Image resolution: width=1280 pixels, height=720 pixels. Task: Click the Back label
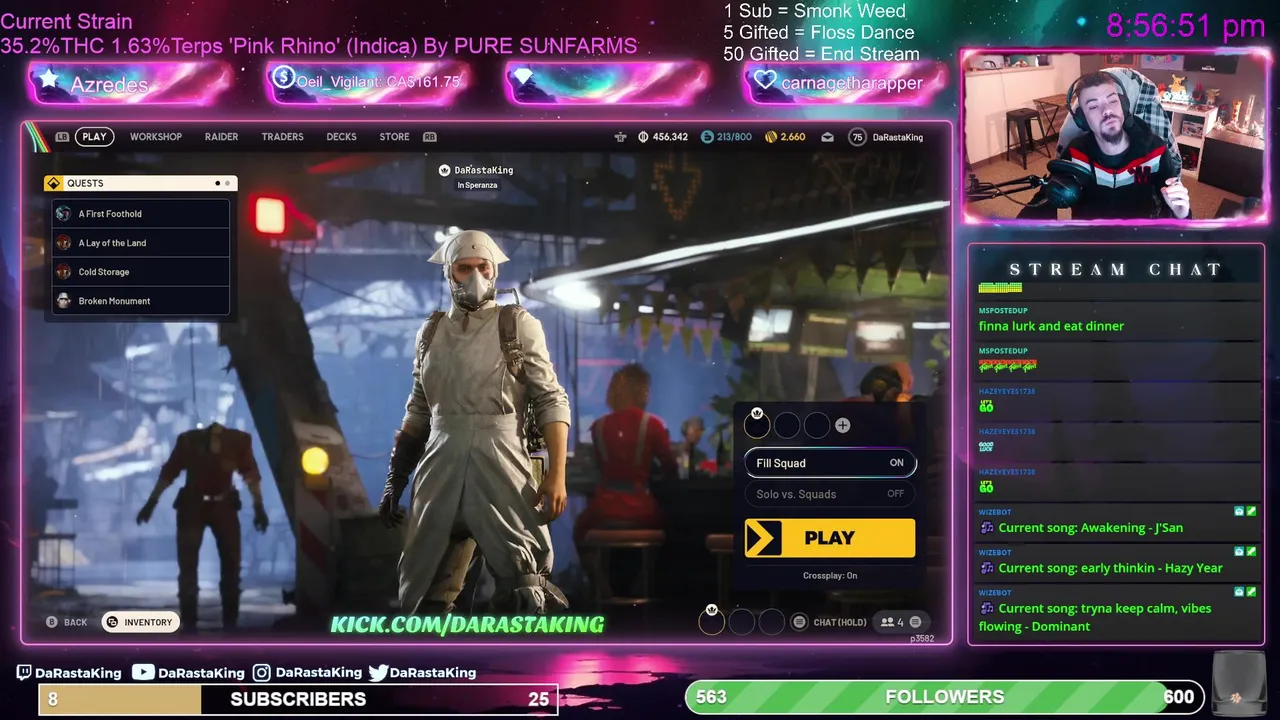[x=76, y=622]
